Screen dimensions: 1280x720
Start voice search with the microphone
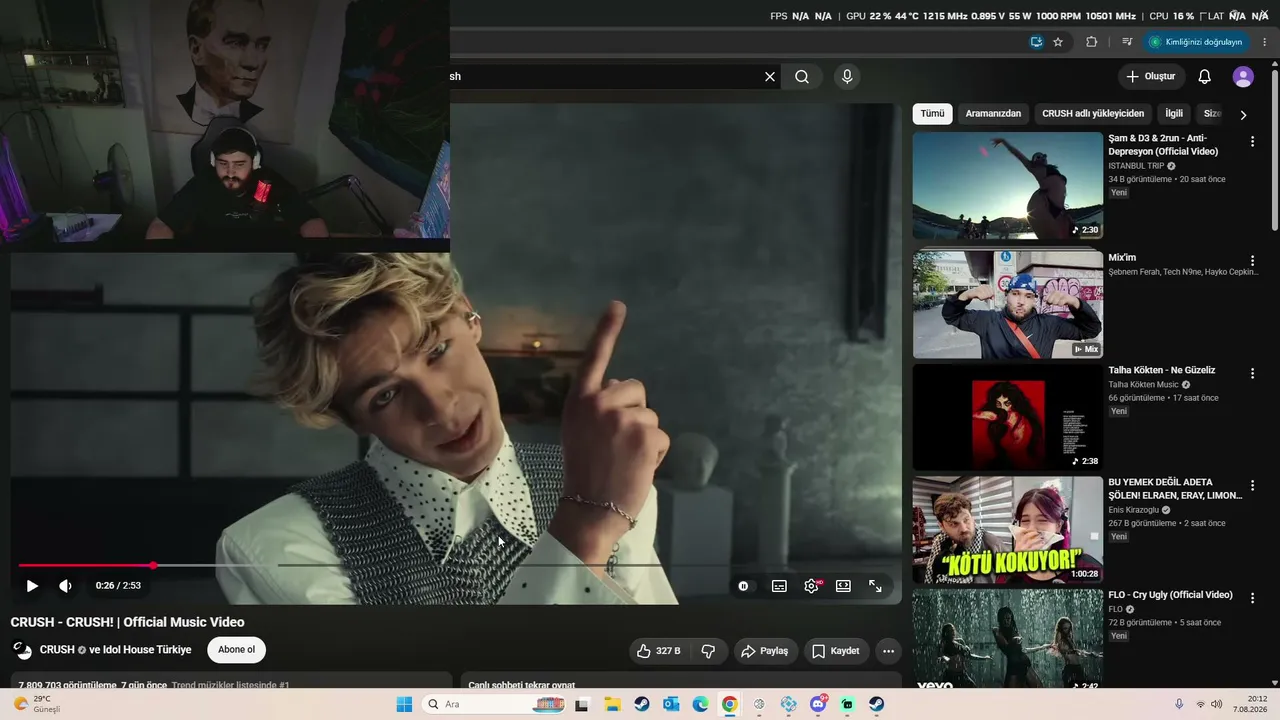click(847, 77)
